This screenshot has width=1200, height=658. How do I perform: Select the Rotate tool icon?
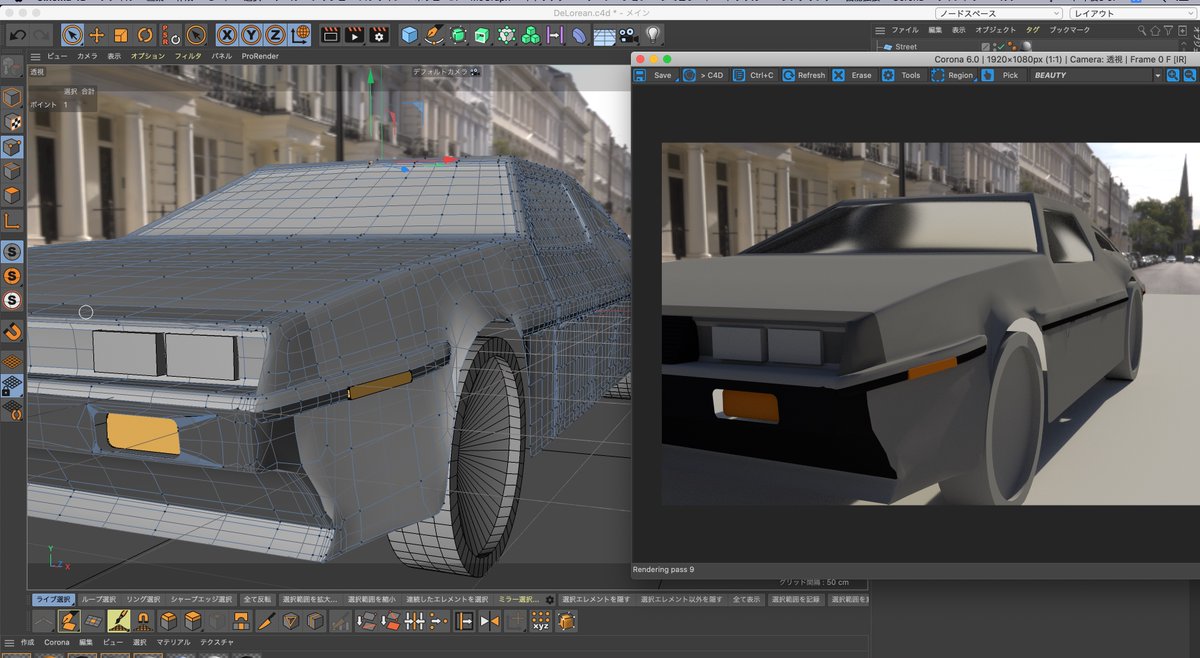point(144,35)
